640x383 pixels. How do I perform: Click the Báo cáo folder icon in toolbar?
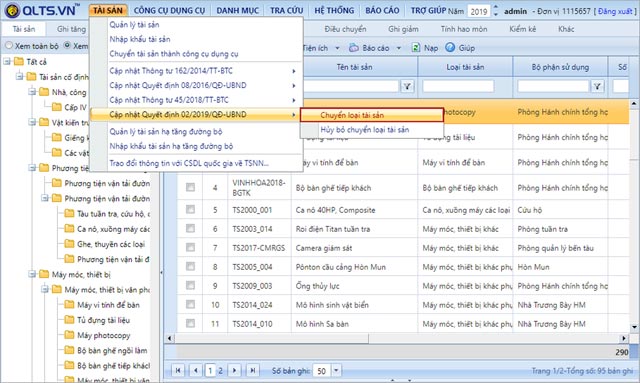coord(353,48)
